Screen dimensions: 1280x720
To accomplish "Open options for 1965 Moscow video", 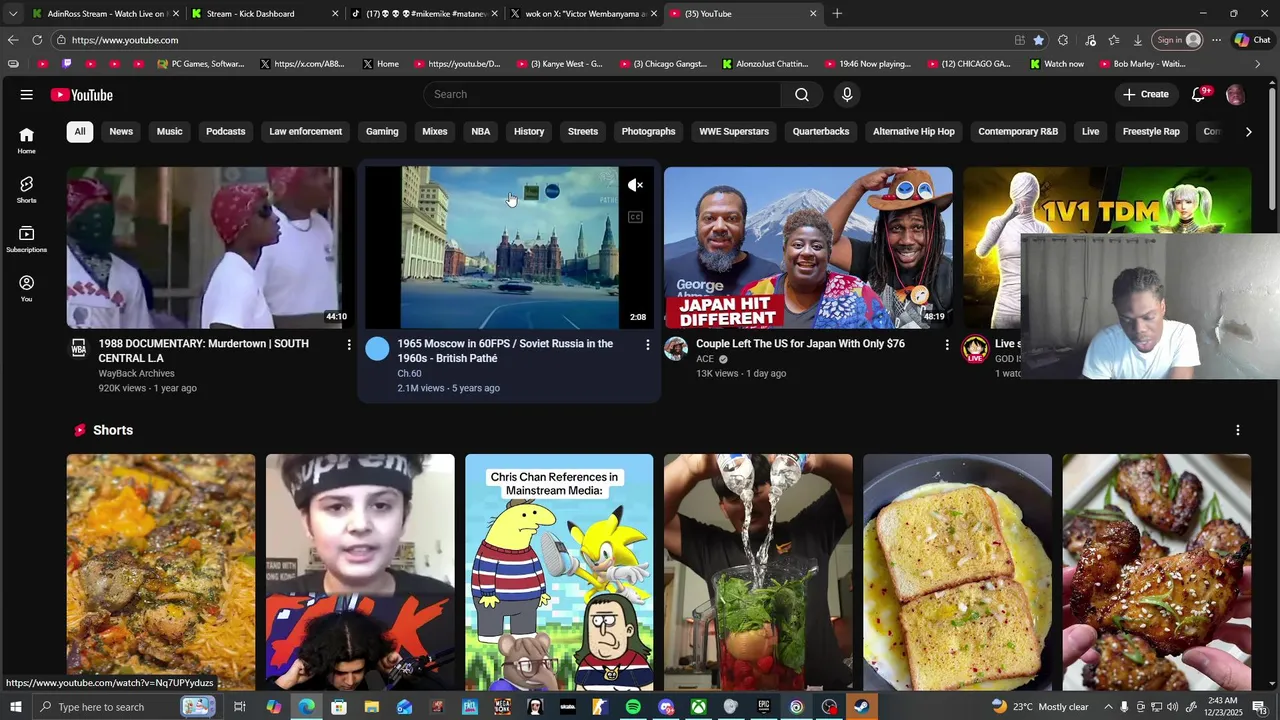I will coord(648,344).
